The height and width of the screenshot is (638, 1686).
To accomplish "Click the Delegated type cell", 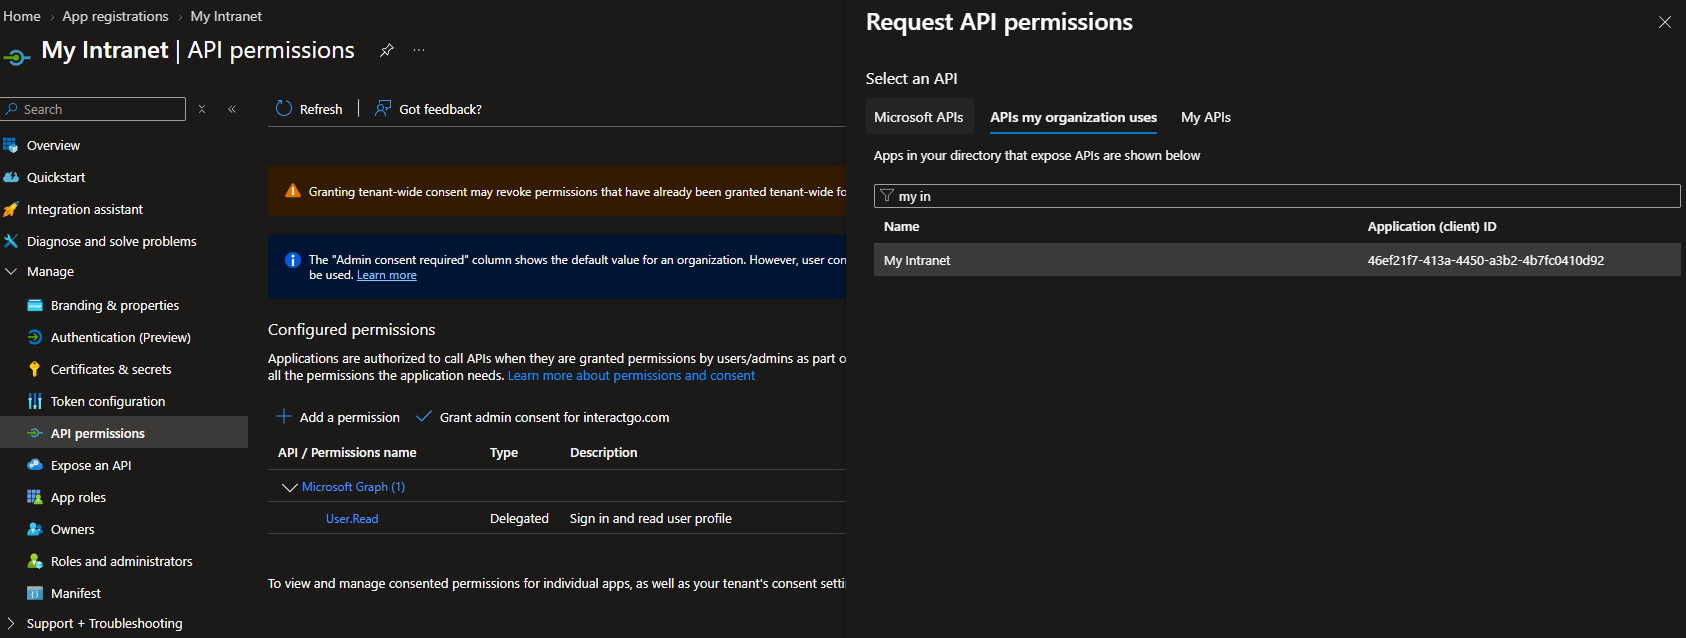I will (519, 518).
